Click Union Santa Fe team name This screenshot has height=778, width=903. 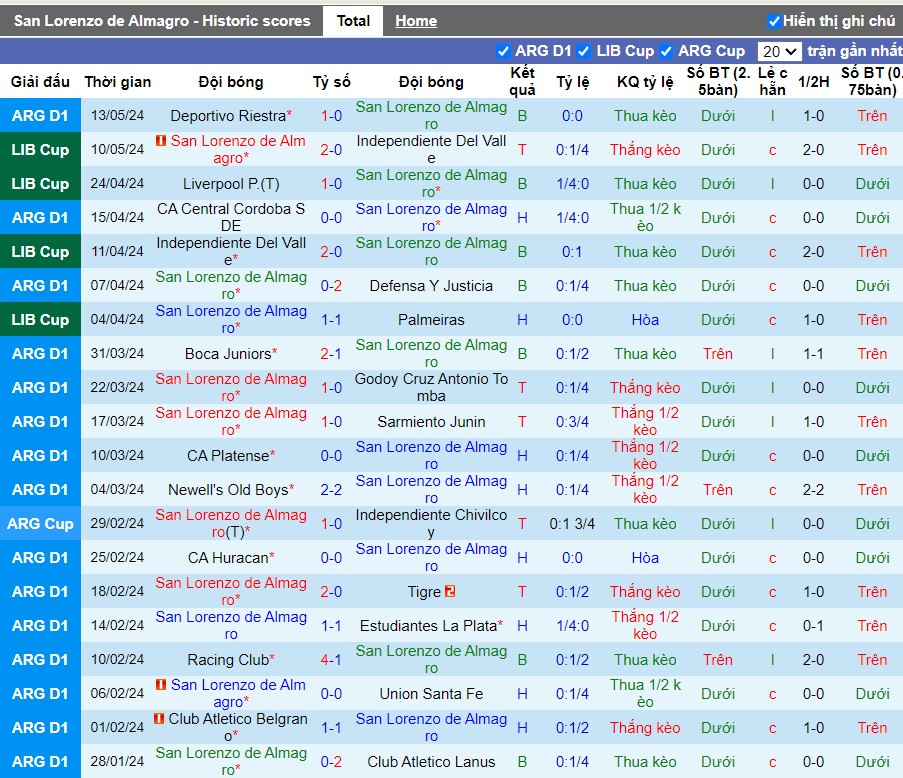(x=431, y=693)
